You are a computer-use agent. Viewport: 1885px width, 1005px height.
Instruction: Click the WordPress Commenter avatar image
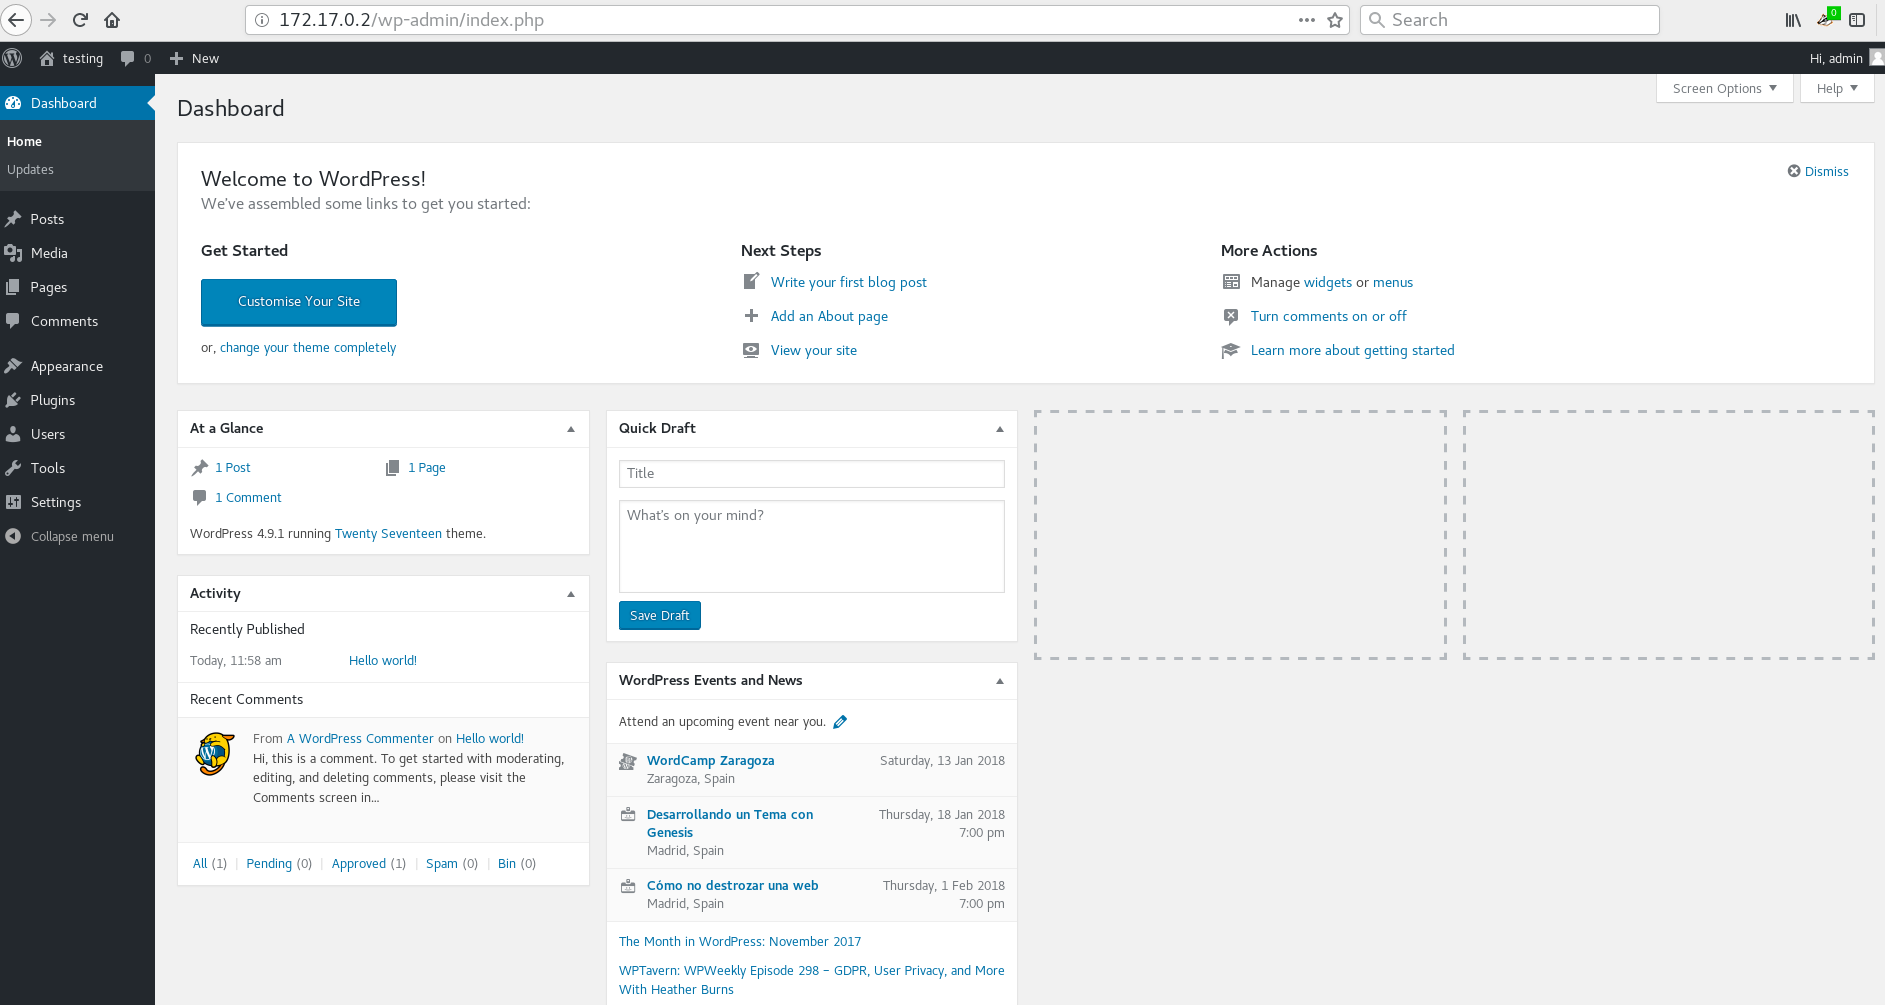click(214, 754)
